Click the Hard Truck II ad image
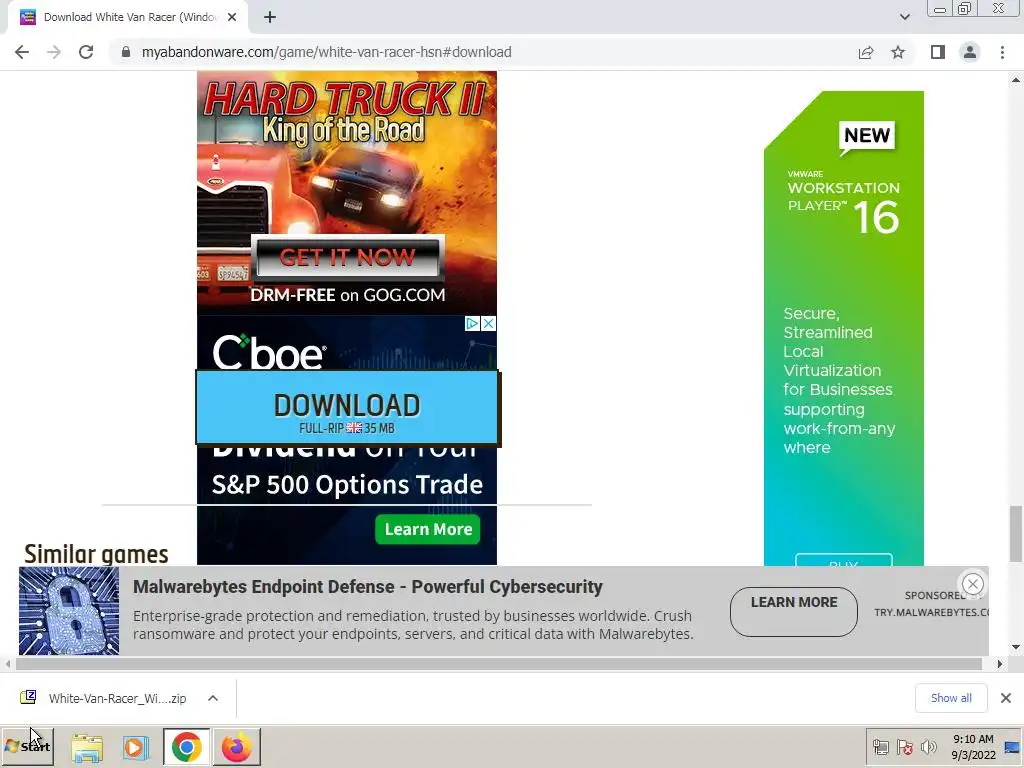 347,193
